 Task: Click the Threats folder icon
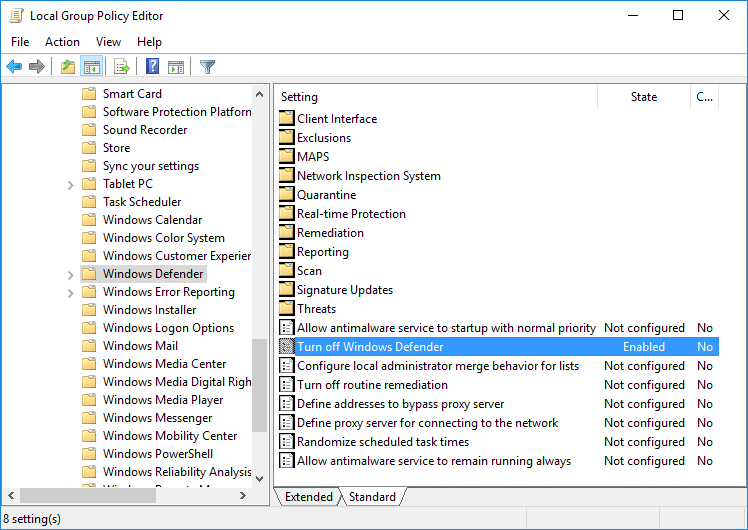point(287,309)
